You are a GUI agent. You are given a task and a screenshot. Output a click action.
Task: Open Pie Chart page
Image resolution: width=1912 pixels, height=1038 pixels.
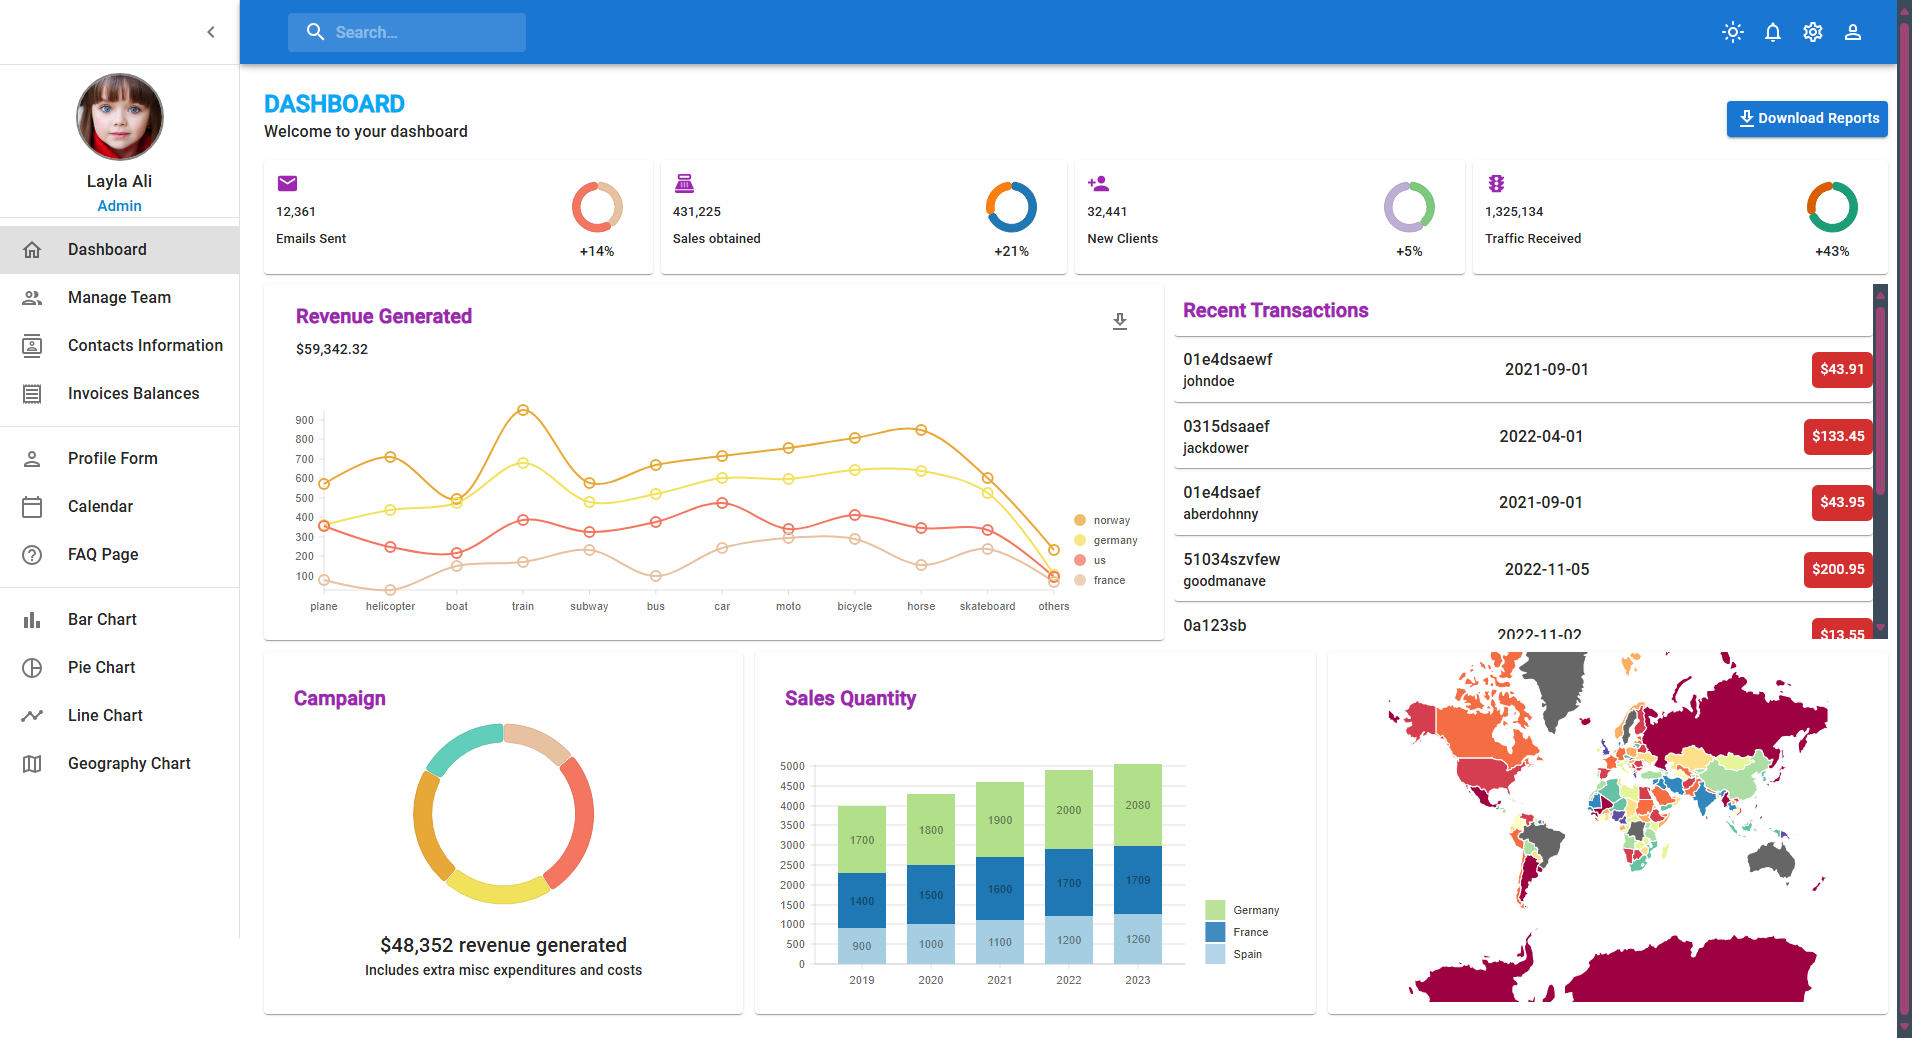120,668
